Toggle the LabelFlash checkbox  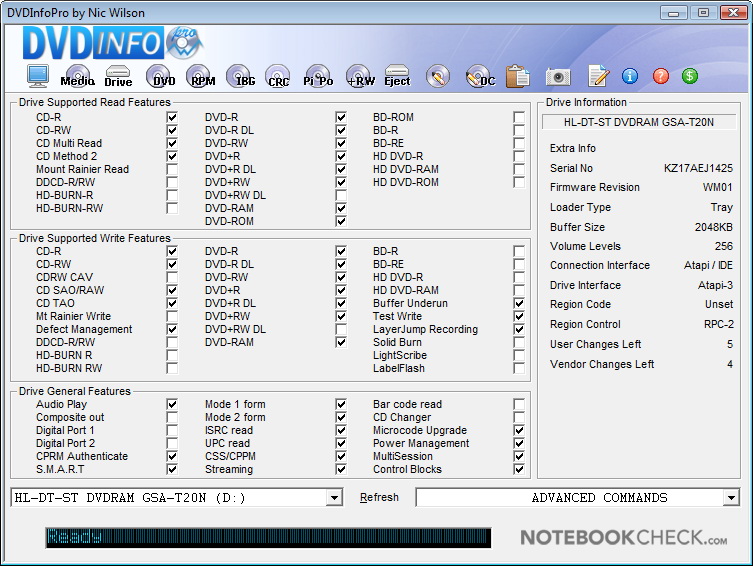click(519, 368)
